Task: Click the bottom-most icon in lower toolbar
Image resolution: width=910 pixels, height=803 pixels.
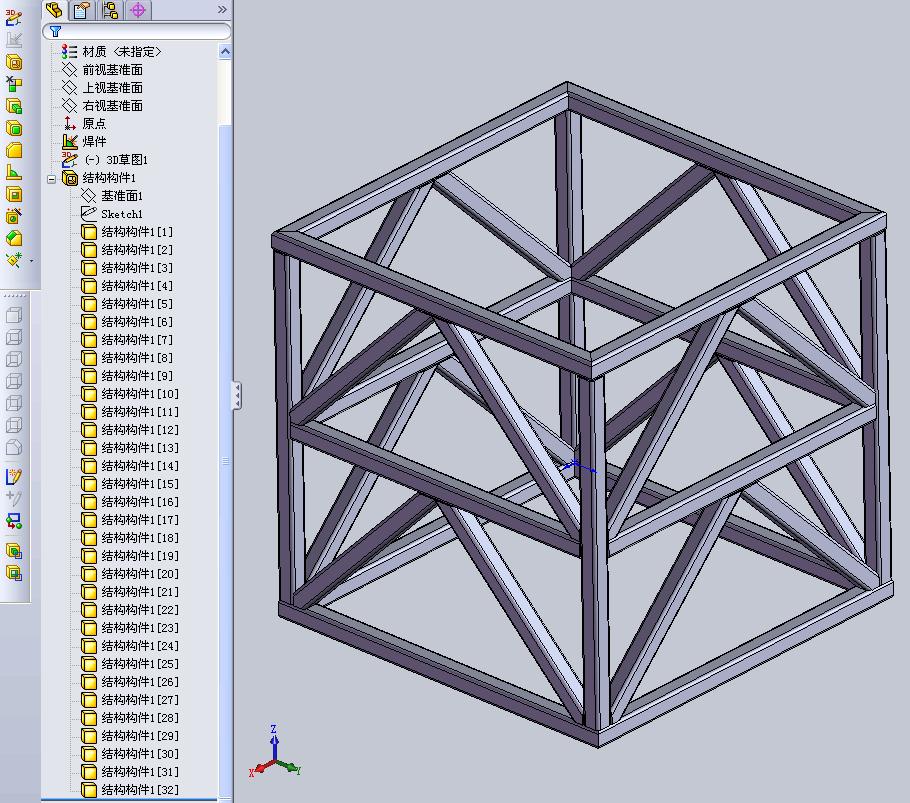Action: pyautogui.click(x=13, y=573)
